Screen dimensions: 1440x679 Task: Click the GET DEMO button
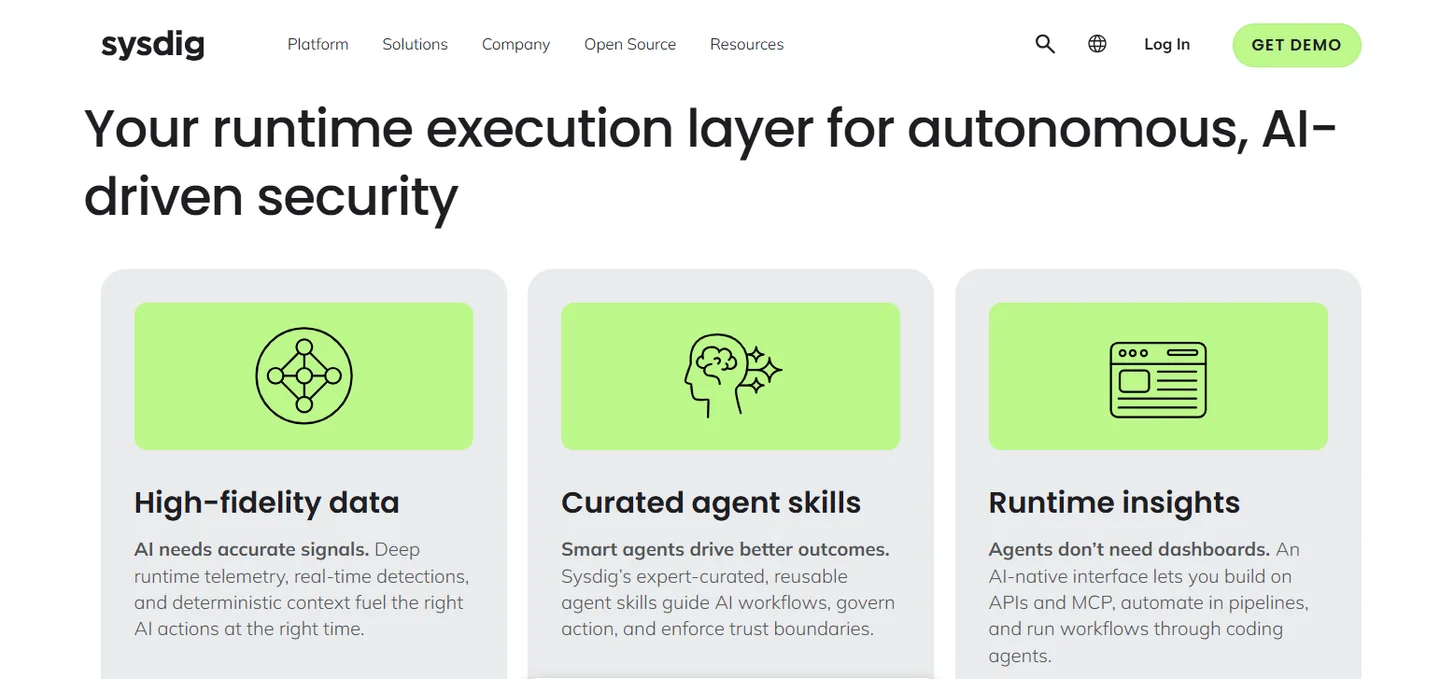pos(1296,45)
